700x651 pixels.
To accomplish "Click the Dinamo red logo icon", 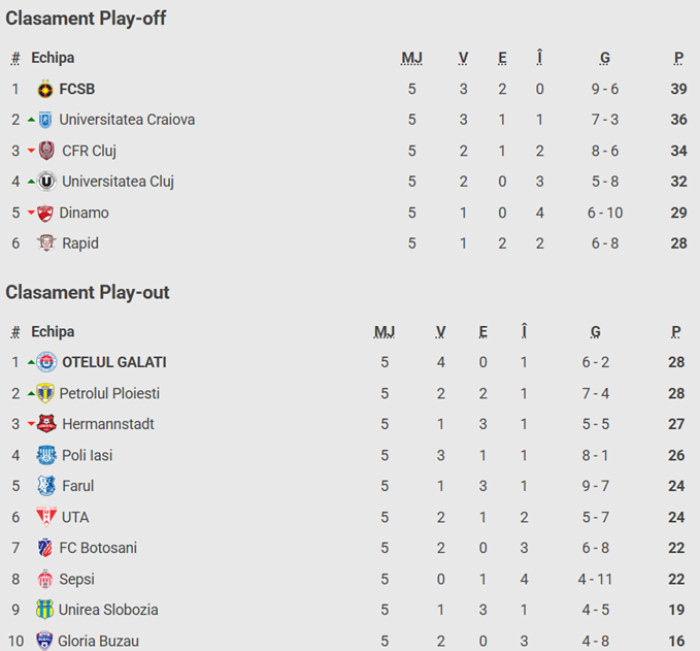I will tap(45, 213).
